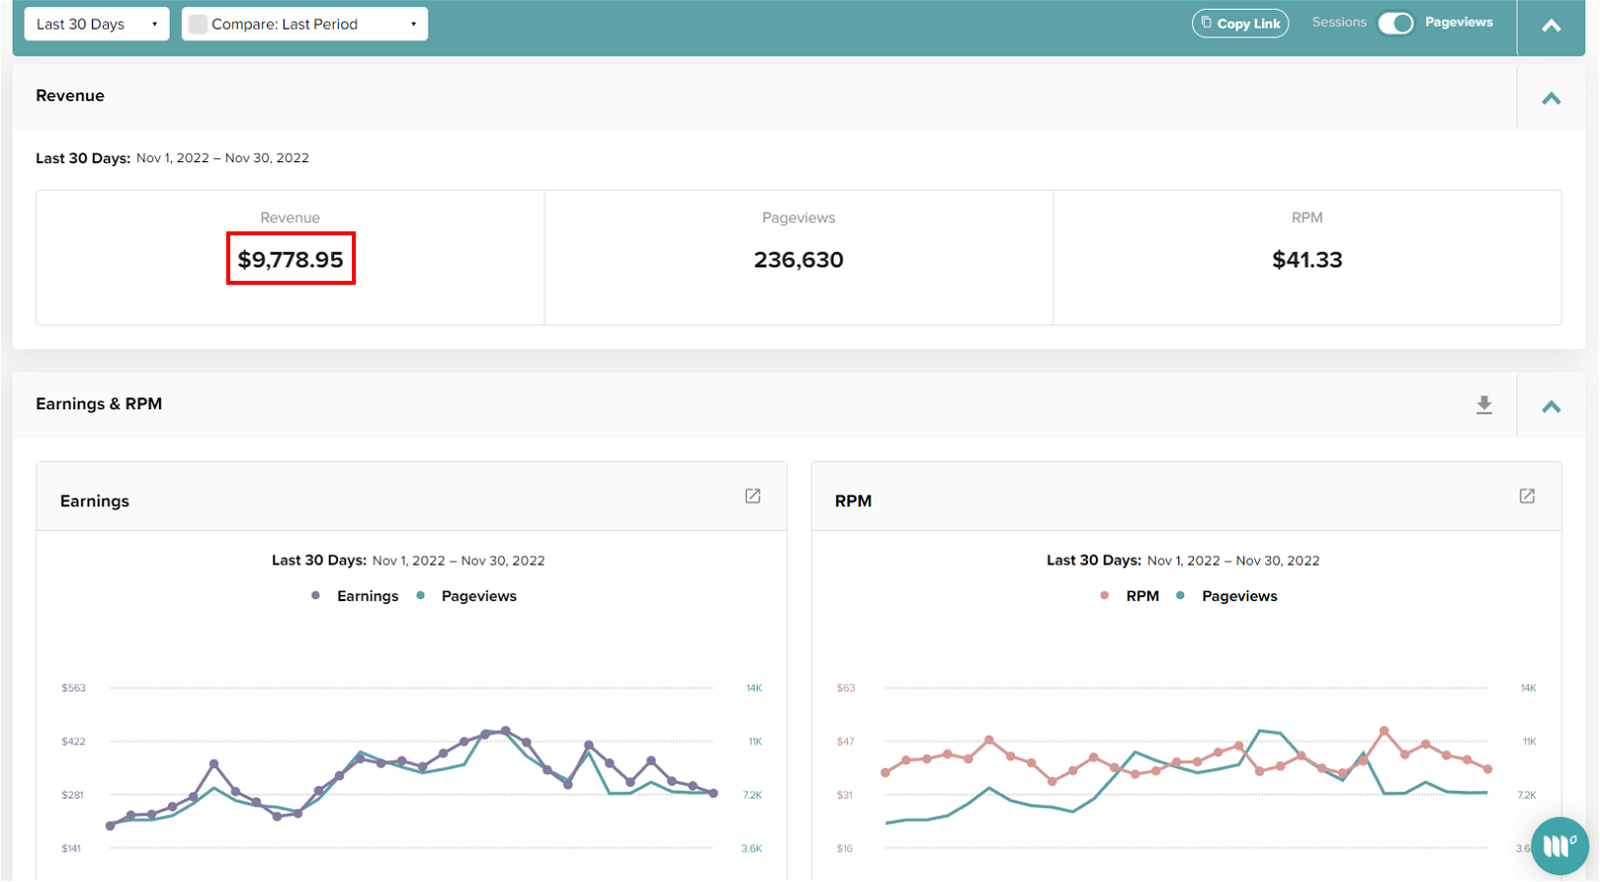
Task: Click the Copy Link button
Action: 1240,23
